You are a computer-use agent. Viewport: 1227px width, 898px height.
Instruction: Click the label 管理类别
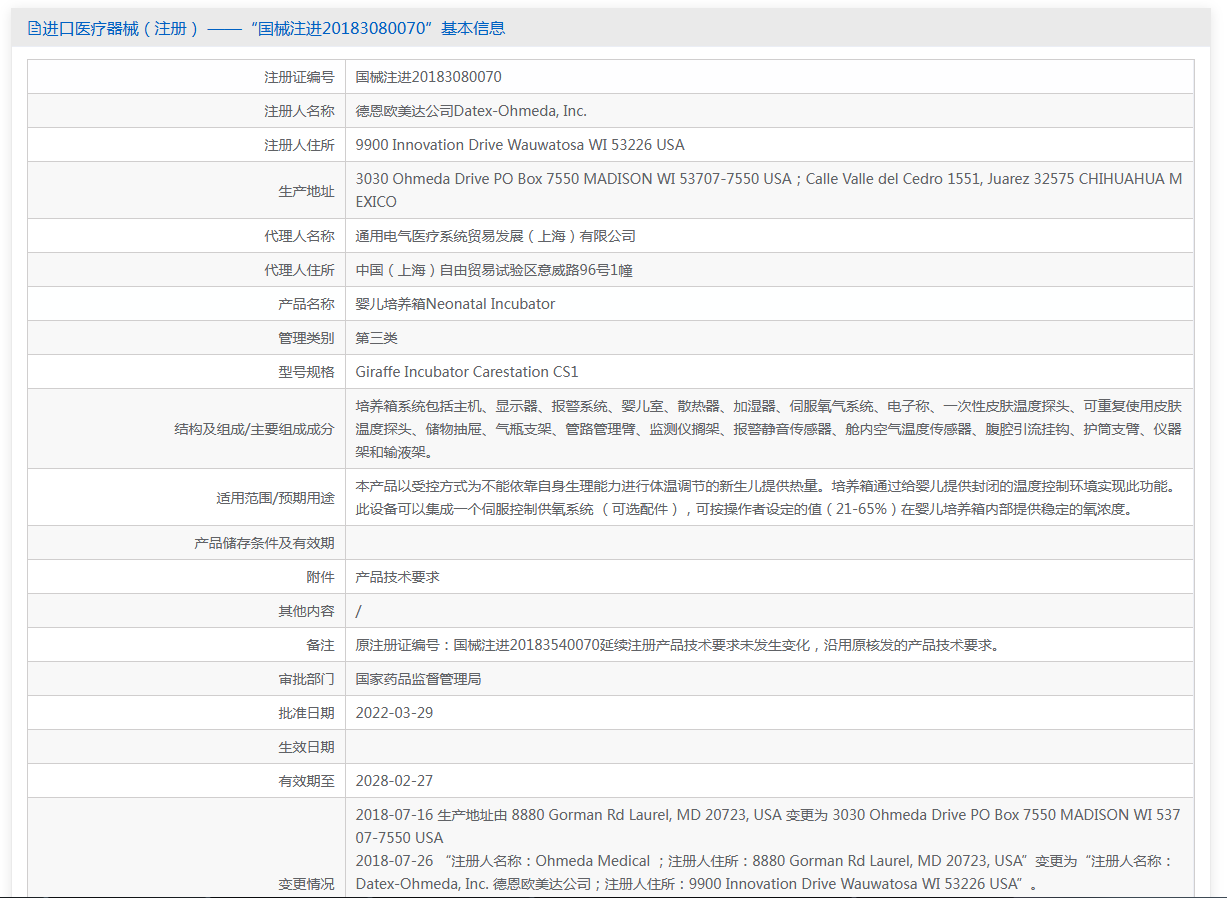coord(306,338)
